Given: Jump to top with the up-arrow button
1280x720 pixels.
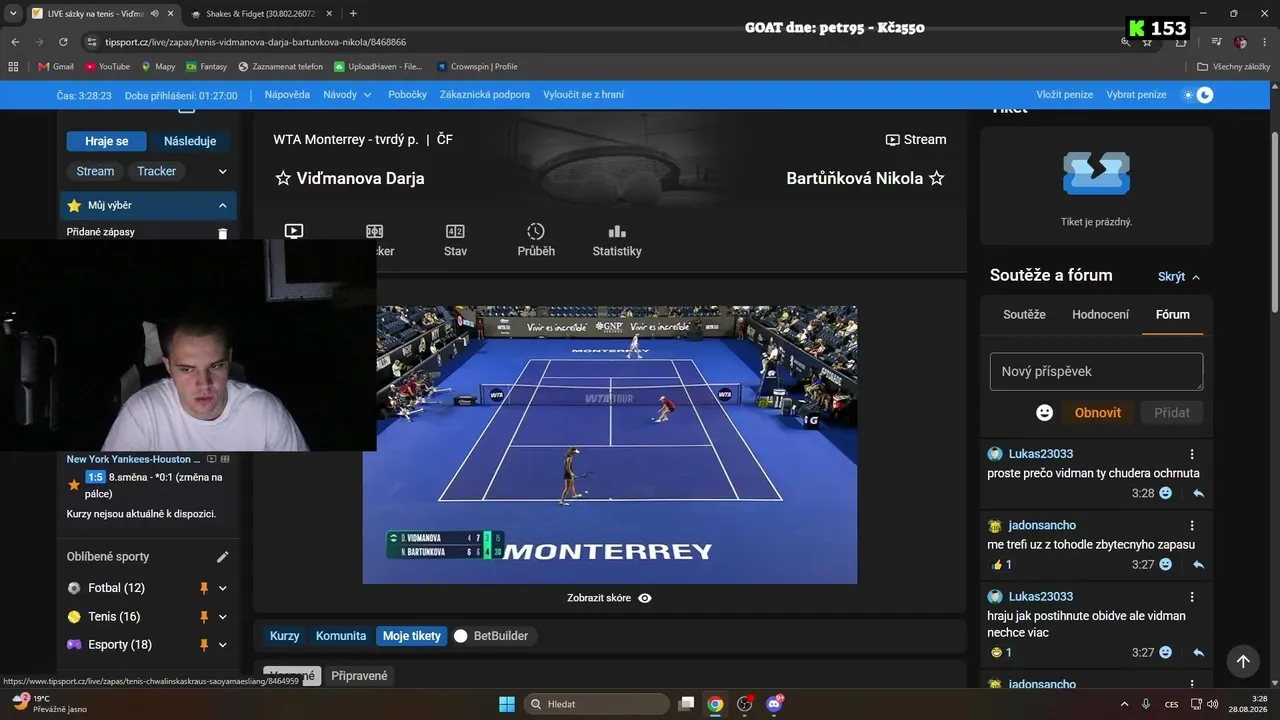Looking at the screenshot, I should 1242,661.
